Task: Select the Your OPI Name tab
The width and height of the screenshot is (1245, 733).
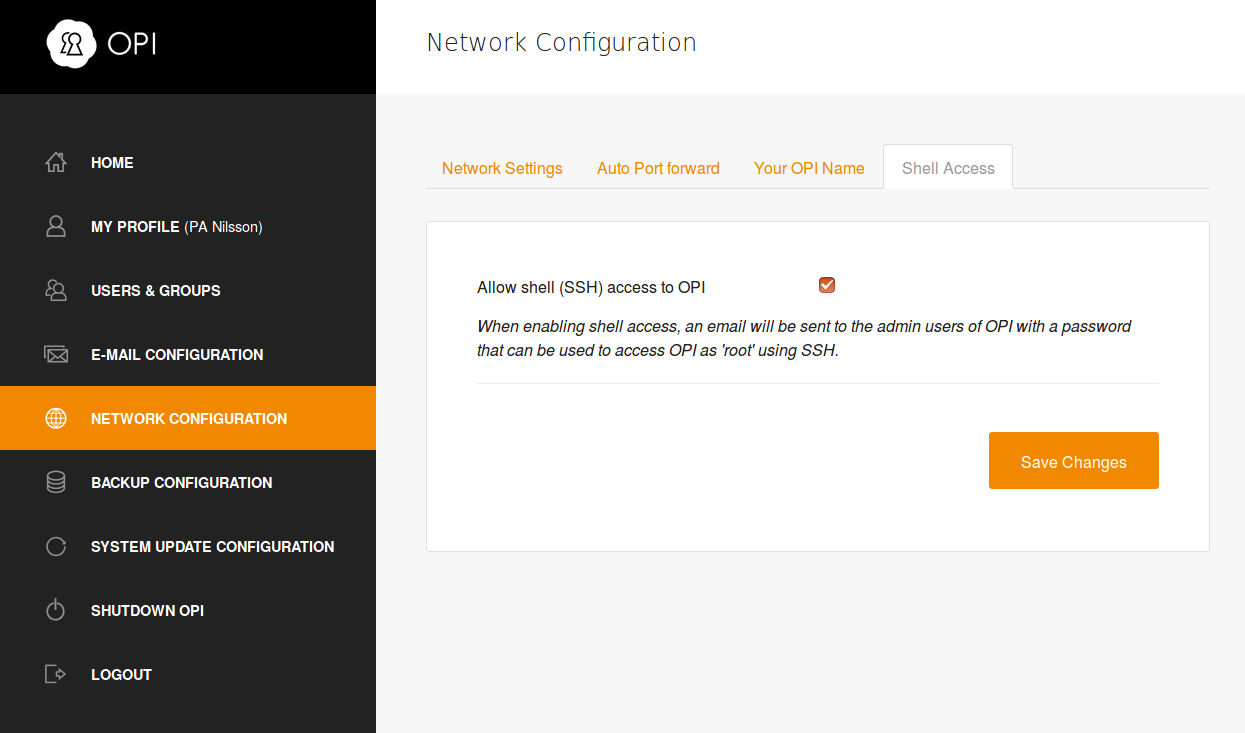Action: pos(809,168)
